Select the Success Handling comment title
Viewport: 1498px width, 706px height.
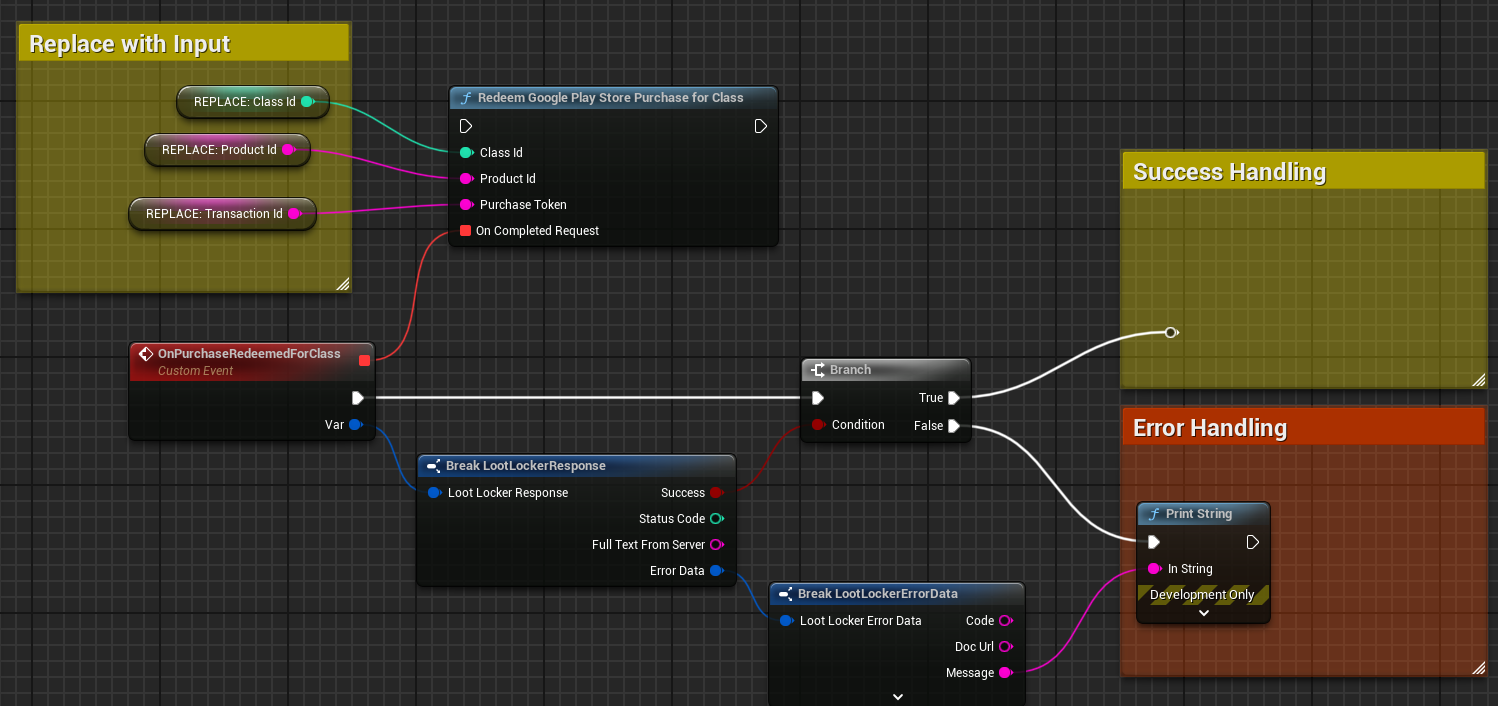pos(1229,172)
